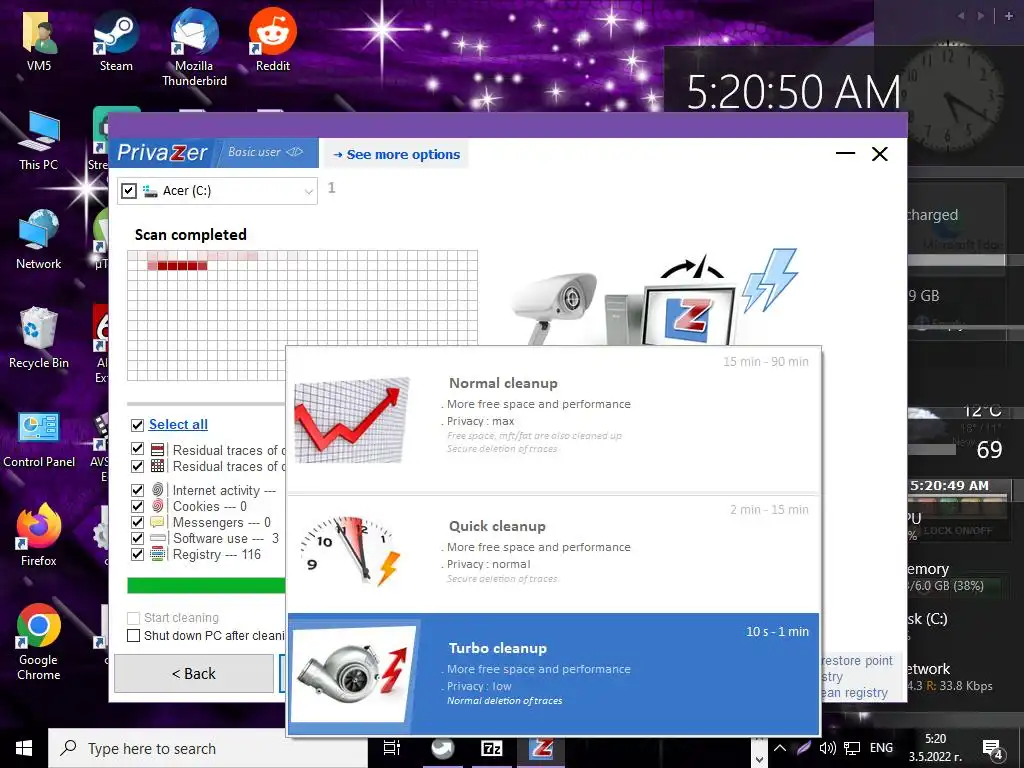Click the green scan progress bar

coord(206,585)
